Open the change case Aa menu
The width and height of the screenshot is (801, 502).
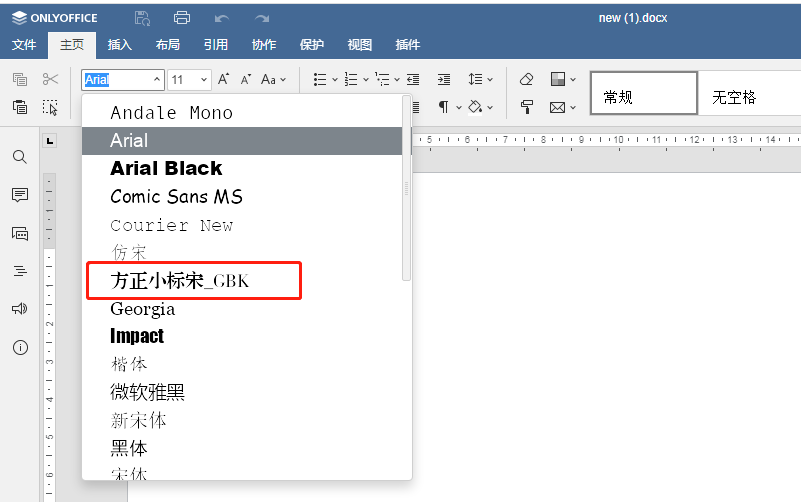[269, 80]
